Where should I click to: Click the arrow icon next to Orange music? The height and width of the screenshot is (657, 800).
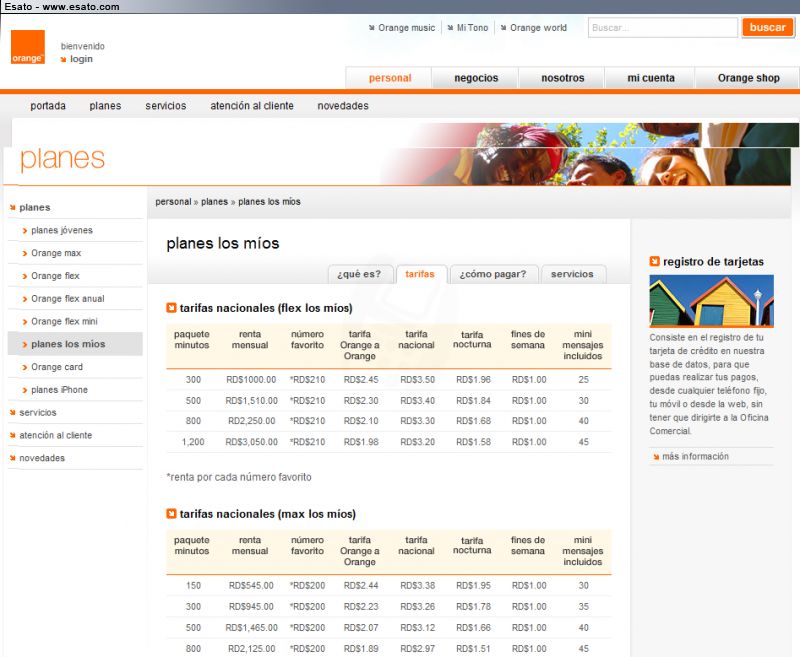point(371,28)
